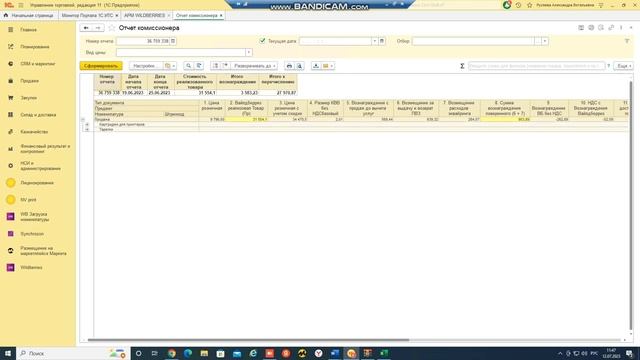
Task: Click the notifications icon with red badge
Action: click(507, 5)
